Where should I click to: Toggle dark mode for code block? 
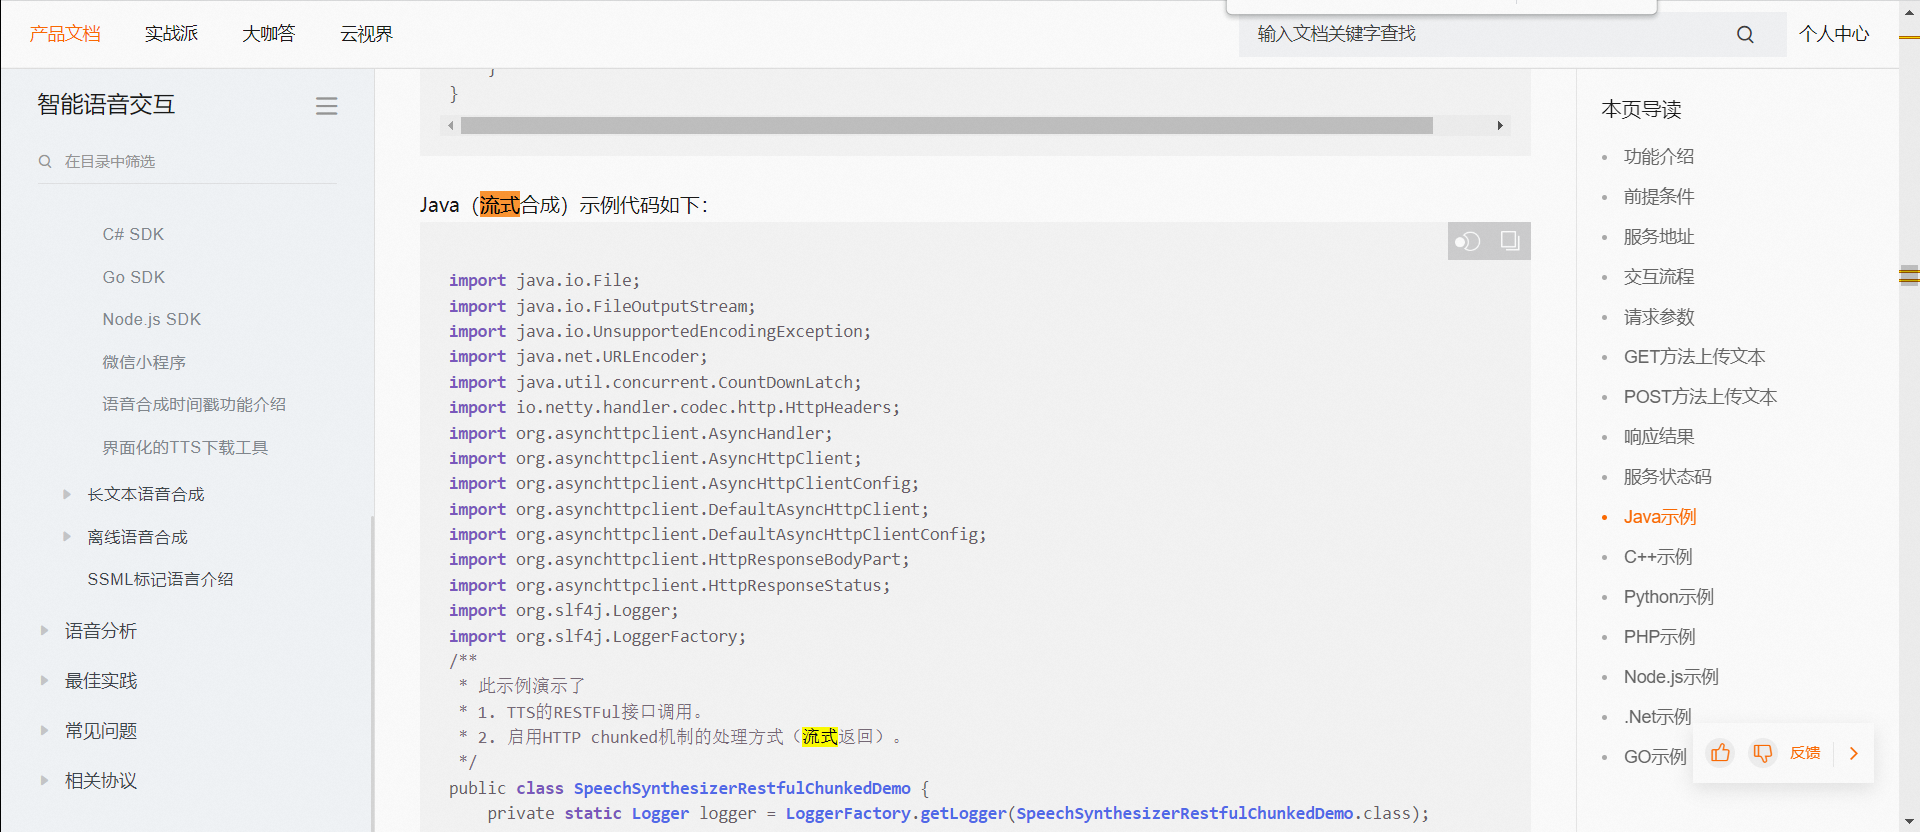[x=1468, y=241]
